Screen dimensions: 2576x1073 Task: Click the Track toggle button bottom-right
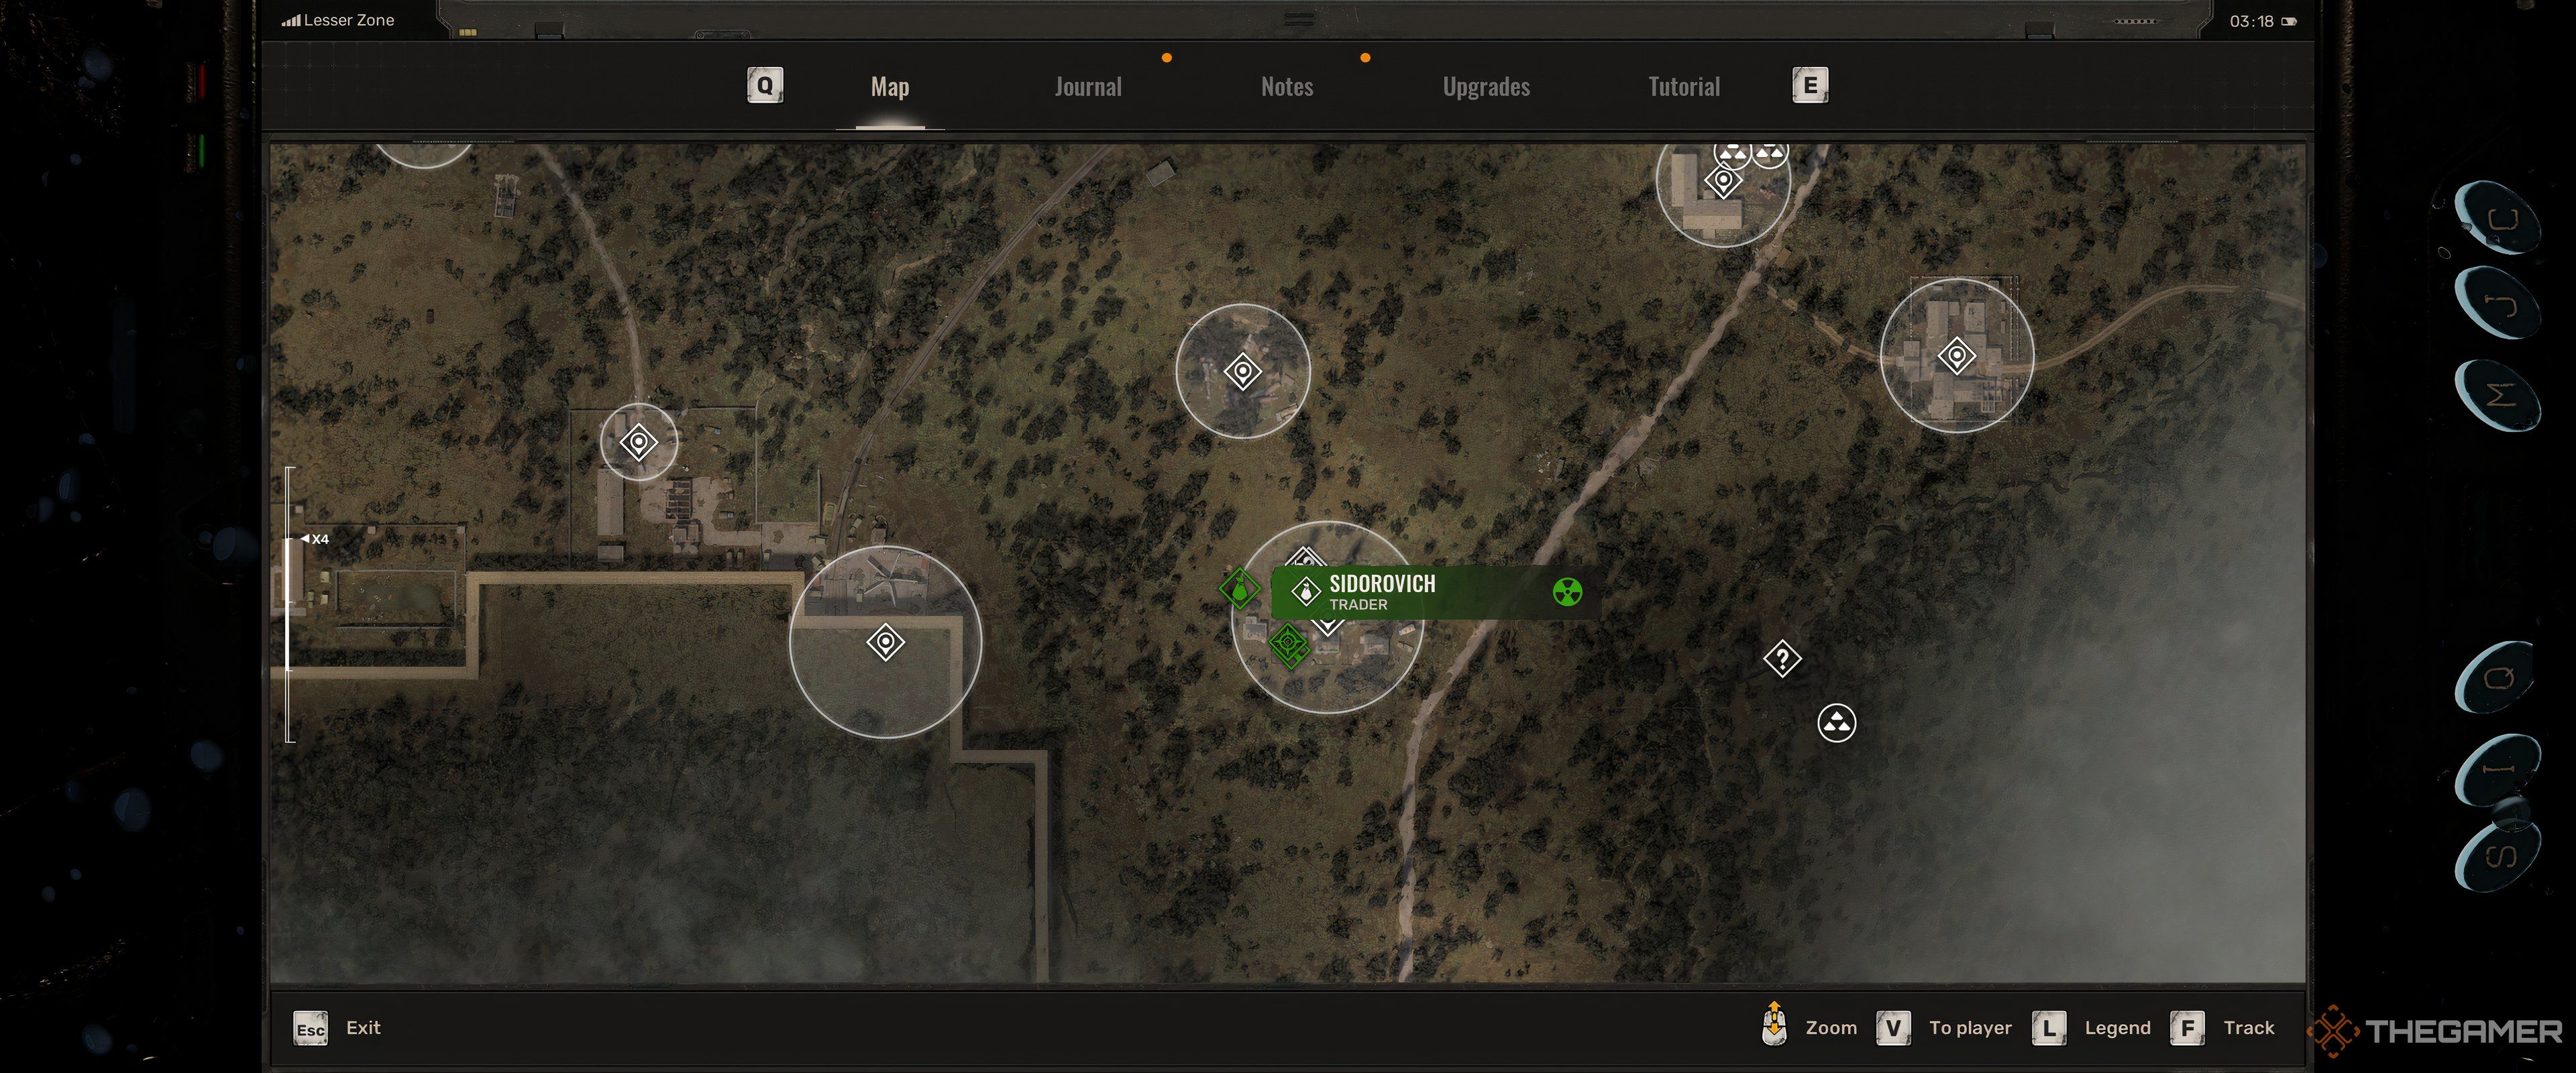pos(2229,1027)
